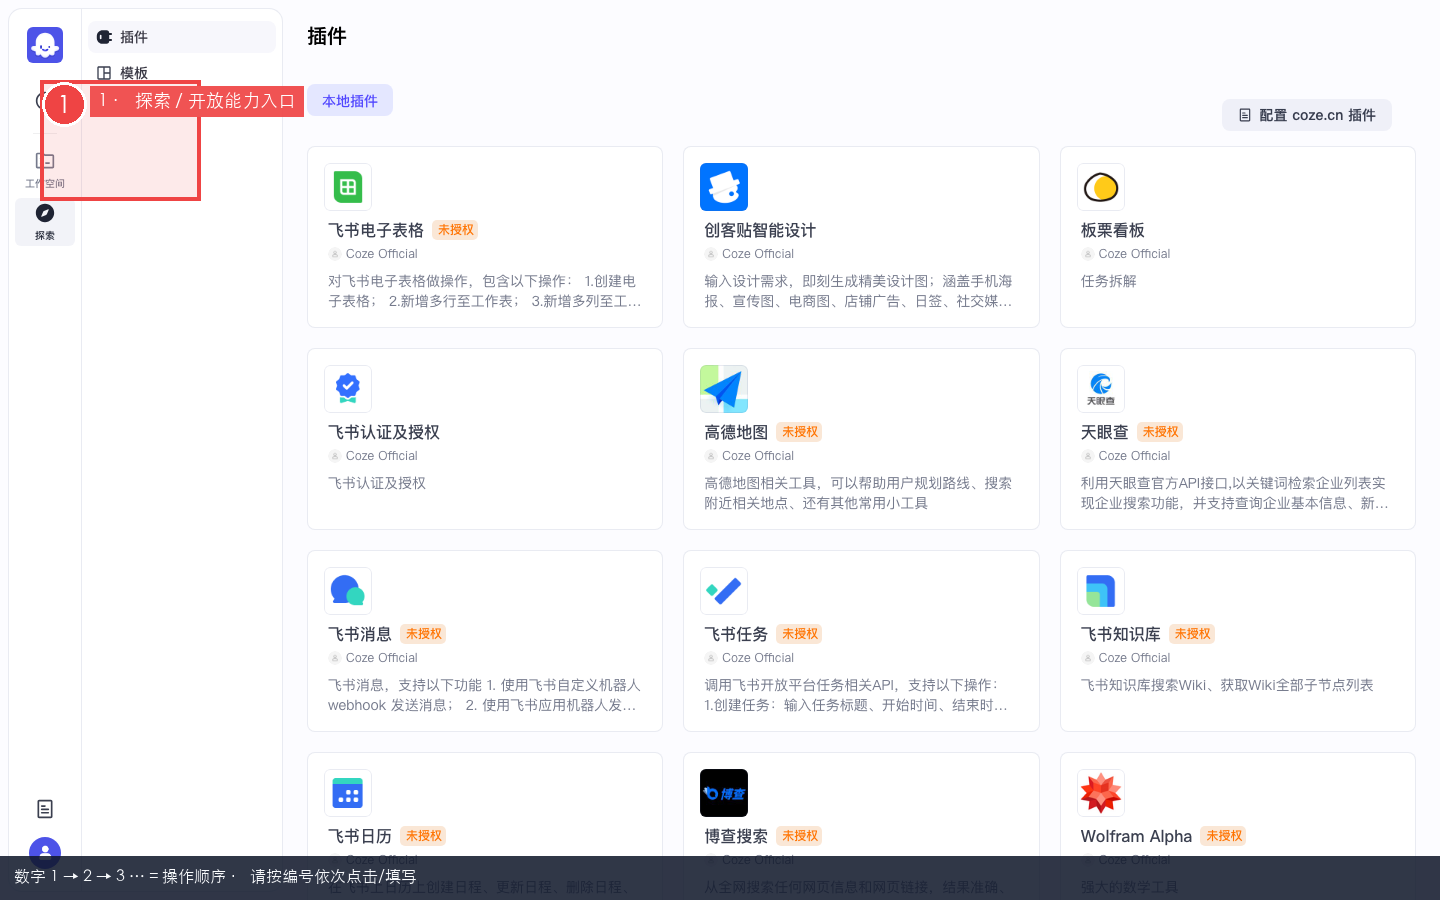Click Coze Official under 飞书电子表格
1440x900 pixels.
click(381, 254)
